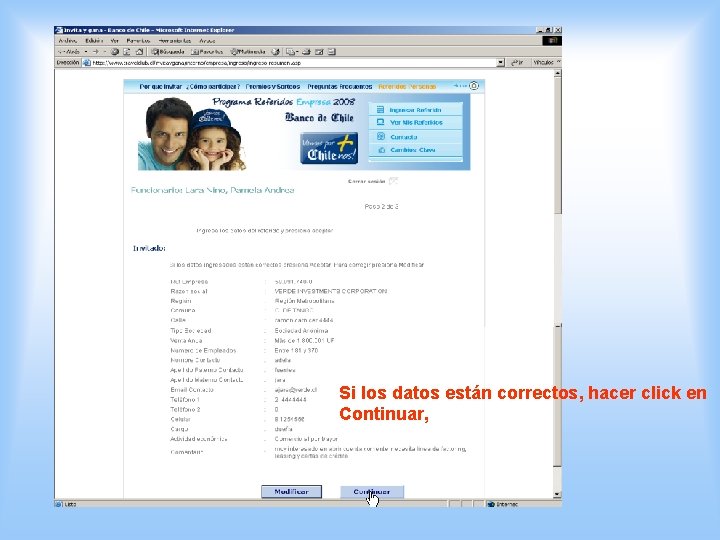Click the Ingresar Referido list icon
This screenshot has height=540, width=720.
[x=380, y=110]
